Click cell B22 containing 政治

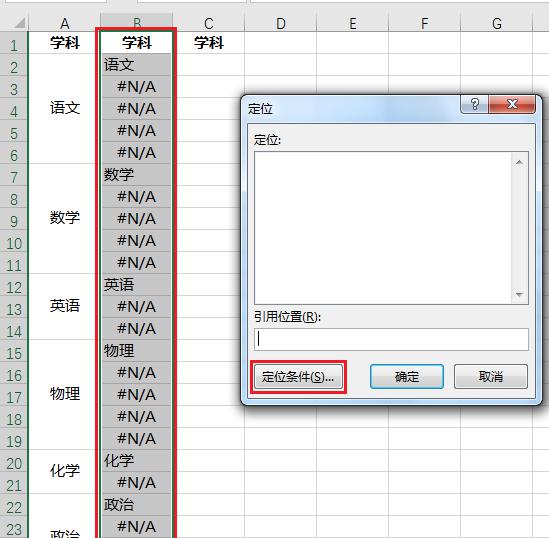[137, 505]
